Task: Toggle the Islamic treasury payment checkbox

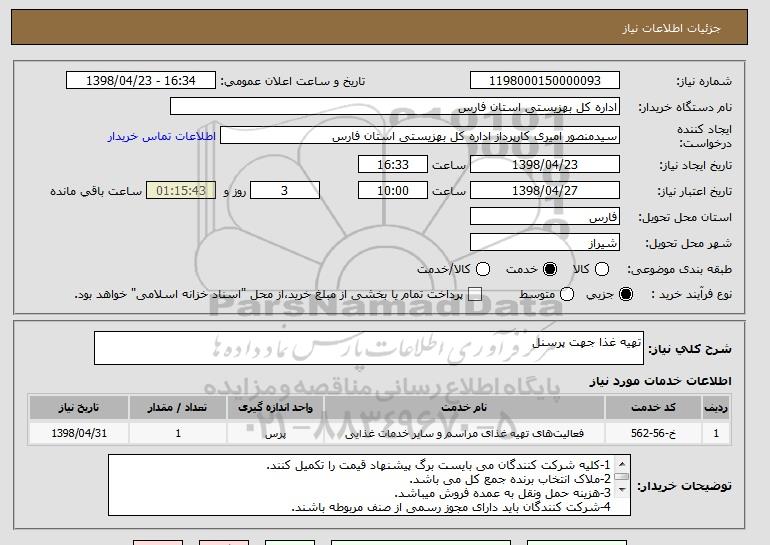Action: (x=474, y=294)
